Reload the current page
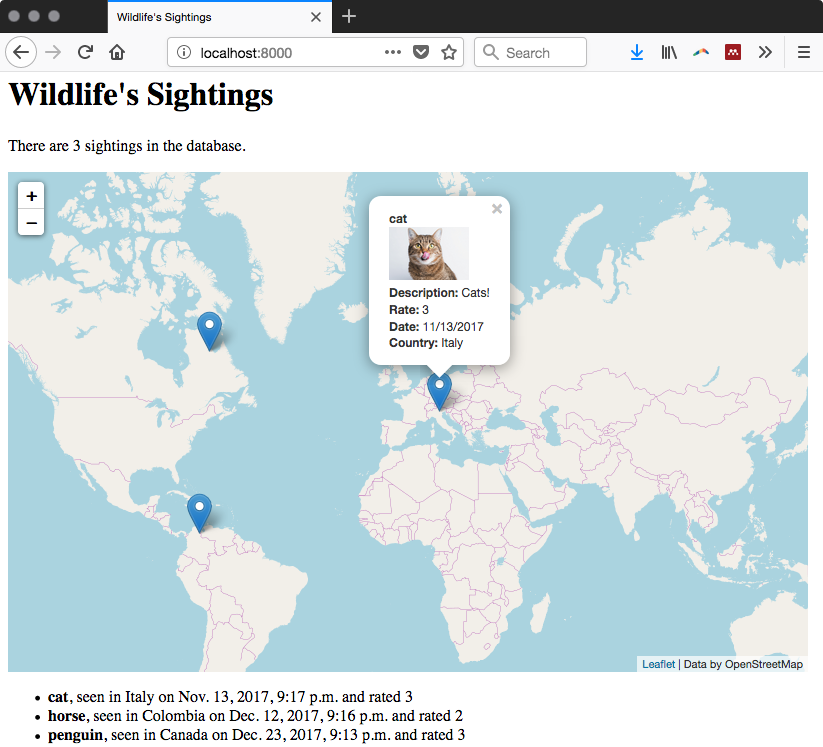This screenshot has width=823, height=747. pos(85,52)
